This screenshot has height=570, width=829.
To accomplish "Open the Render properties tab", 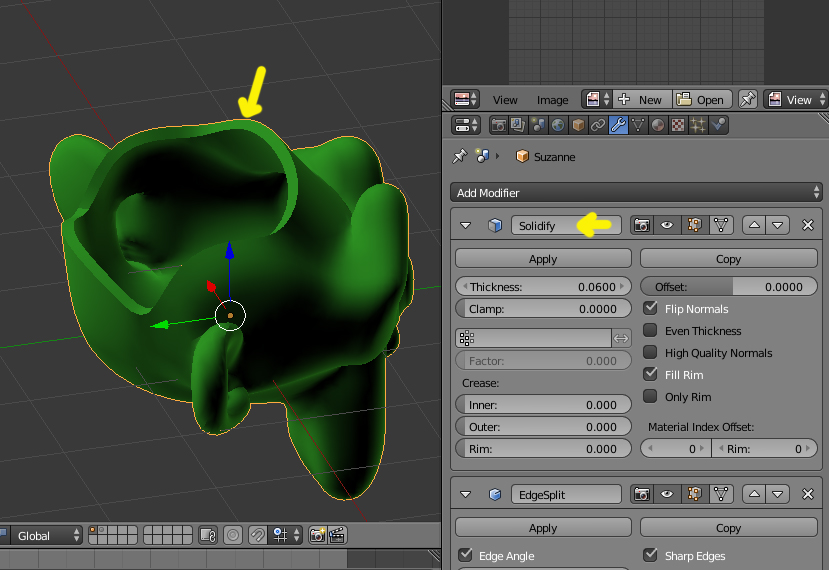I will tap(498, 125).
